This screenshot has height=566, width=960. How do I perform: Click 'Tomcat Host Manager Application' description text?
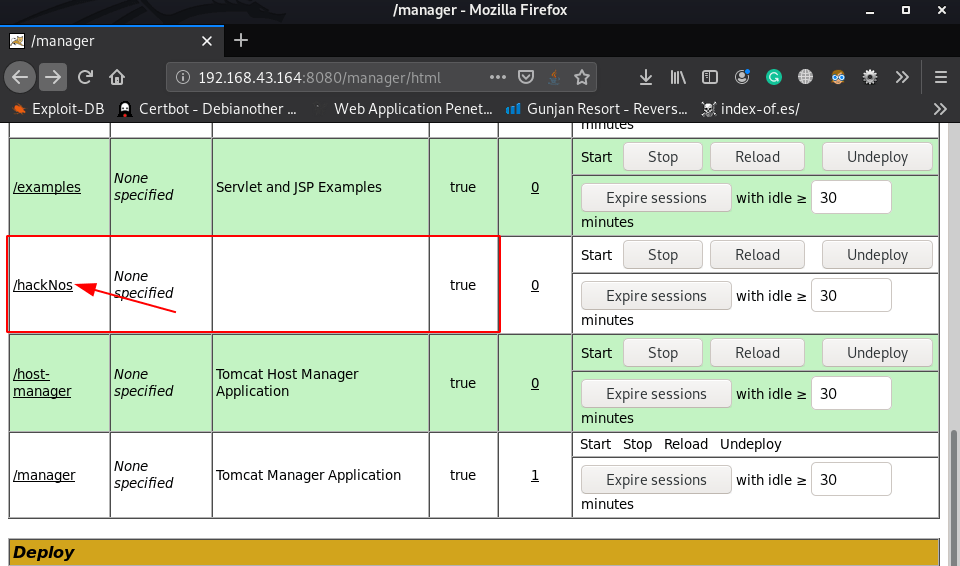click(x=287, y=382)
